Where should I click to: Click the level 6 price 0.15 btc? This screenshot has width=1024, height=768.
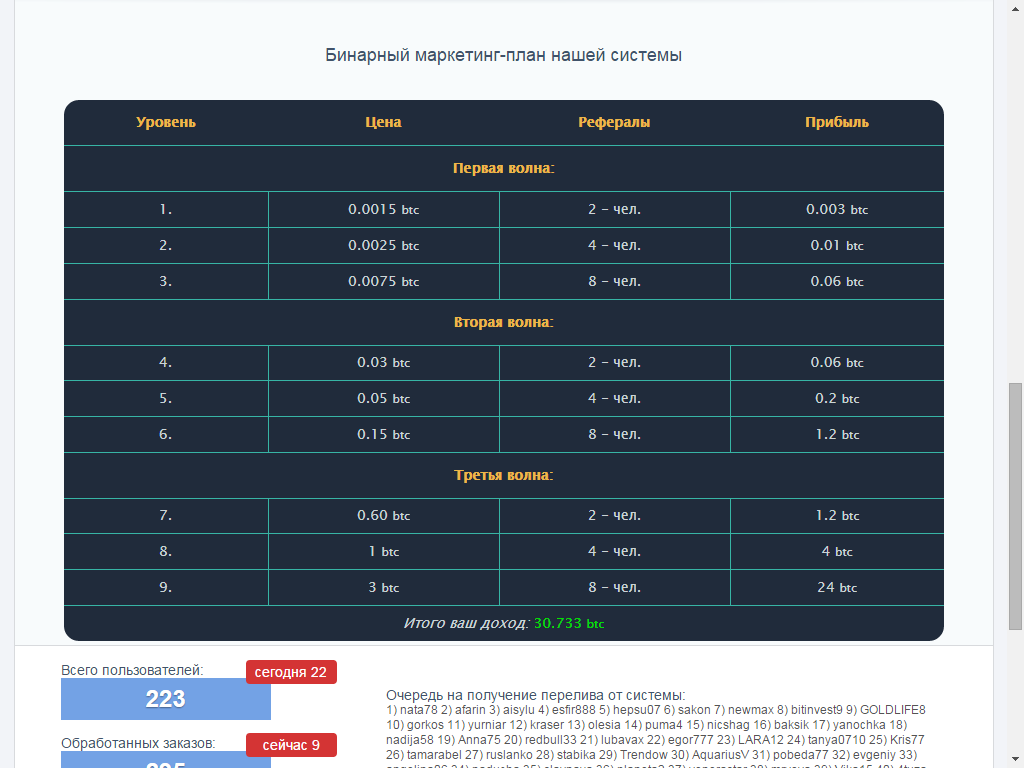pyautogui.click(x=383, y=435)
